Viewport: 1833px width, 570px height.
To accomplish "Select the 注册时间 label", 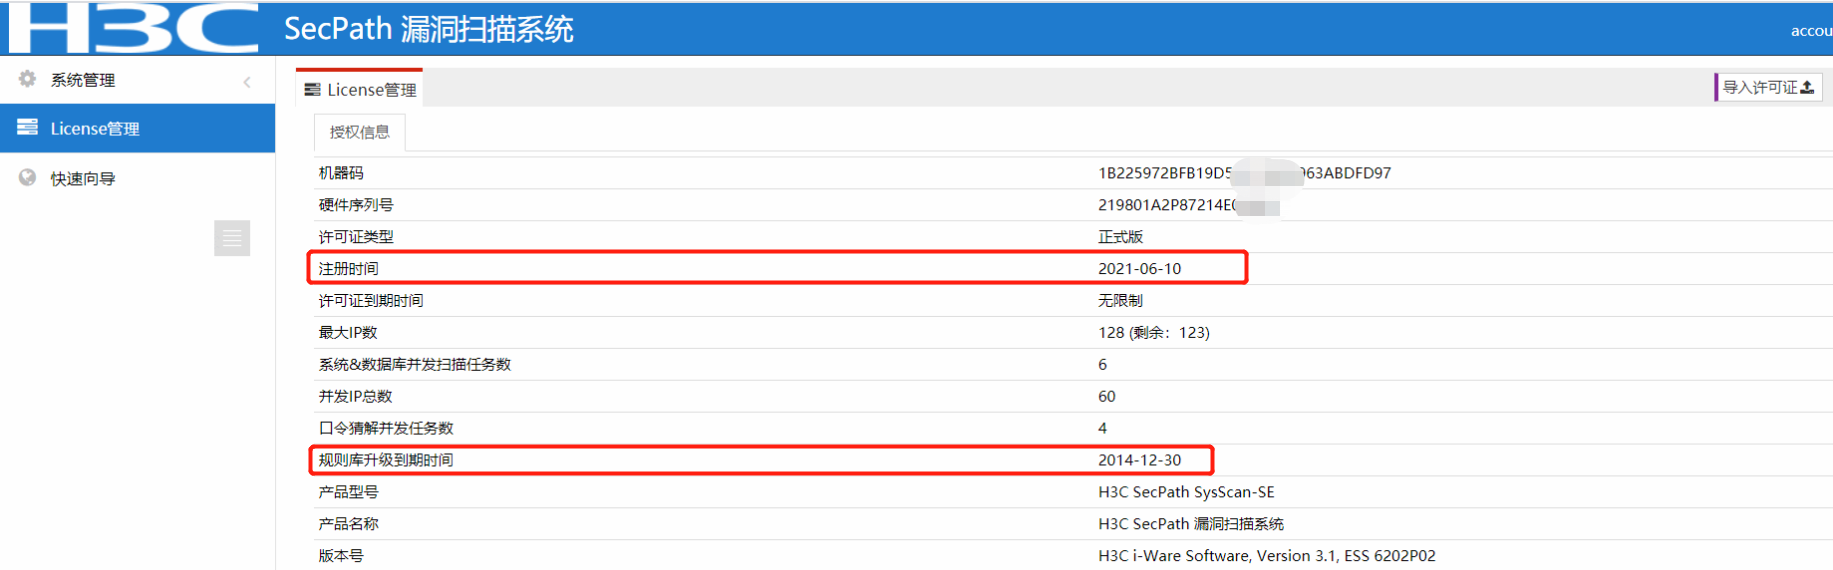I will click(x=348, y=269).
